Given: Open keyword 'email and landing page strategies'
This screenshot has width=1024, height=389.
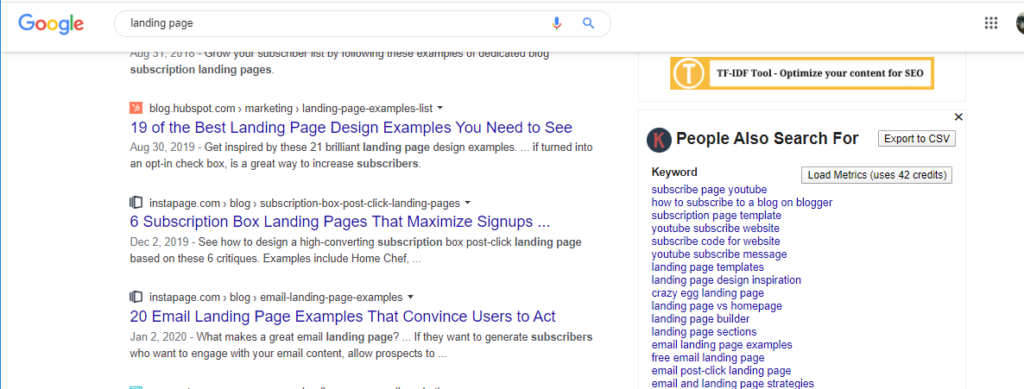Looking at the screenshot, I should (733, 383).
